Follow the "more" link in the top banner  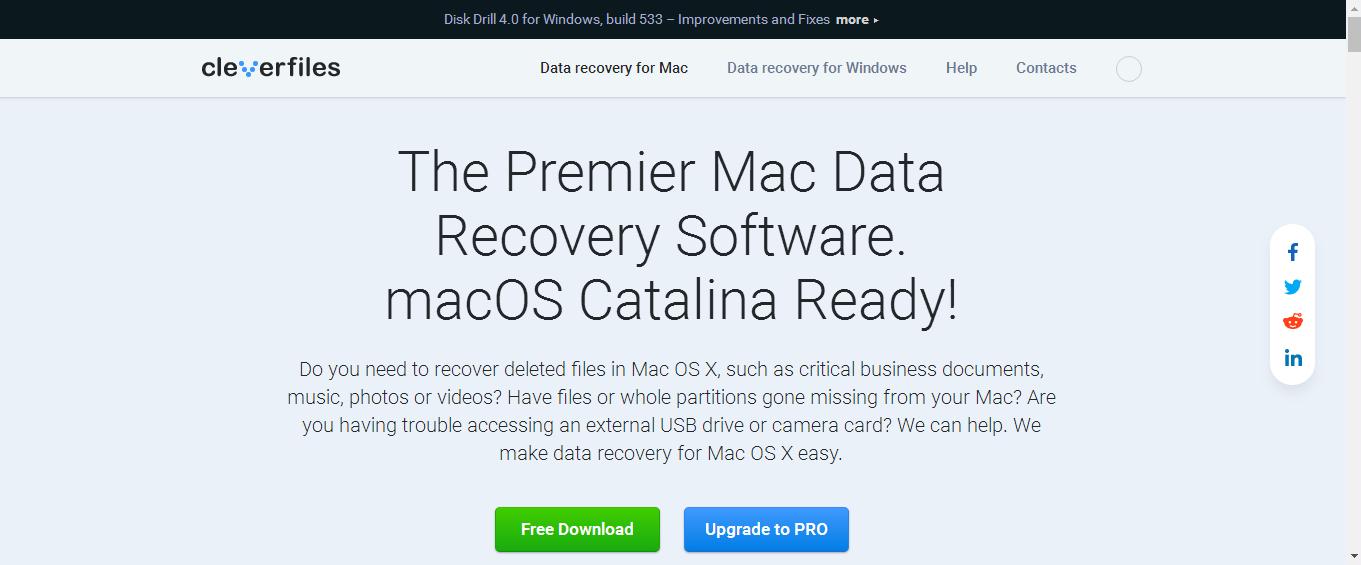[x=857, y=19]
